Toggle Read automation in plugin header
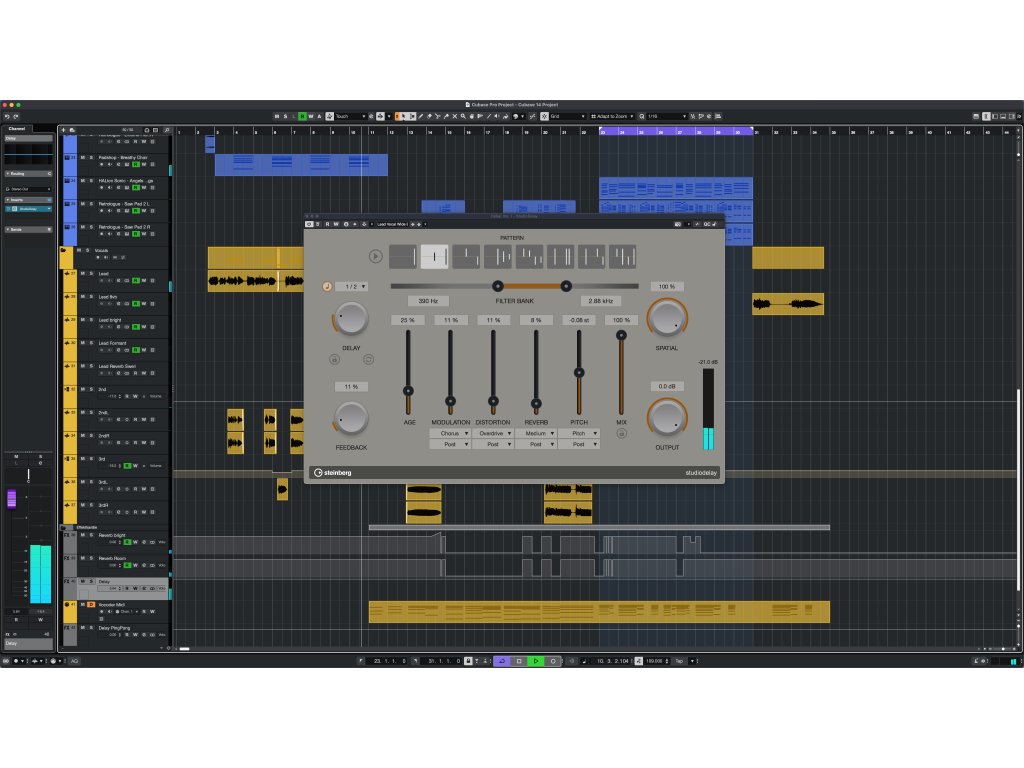 (327, 224)
